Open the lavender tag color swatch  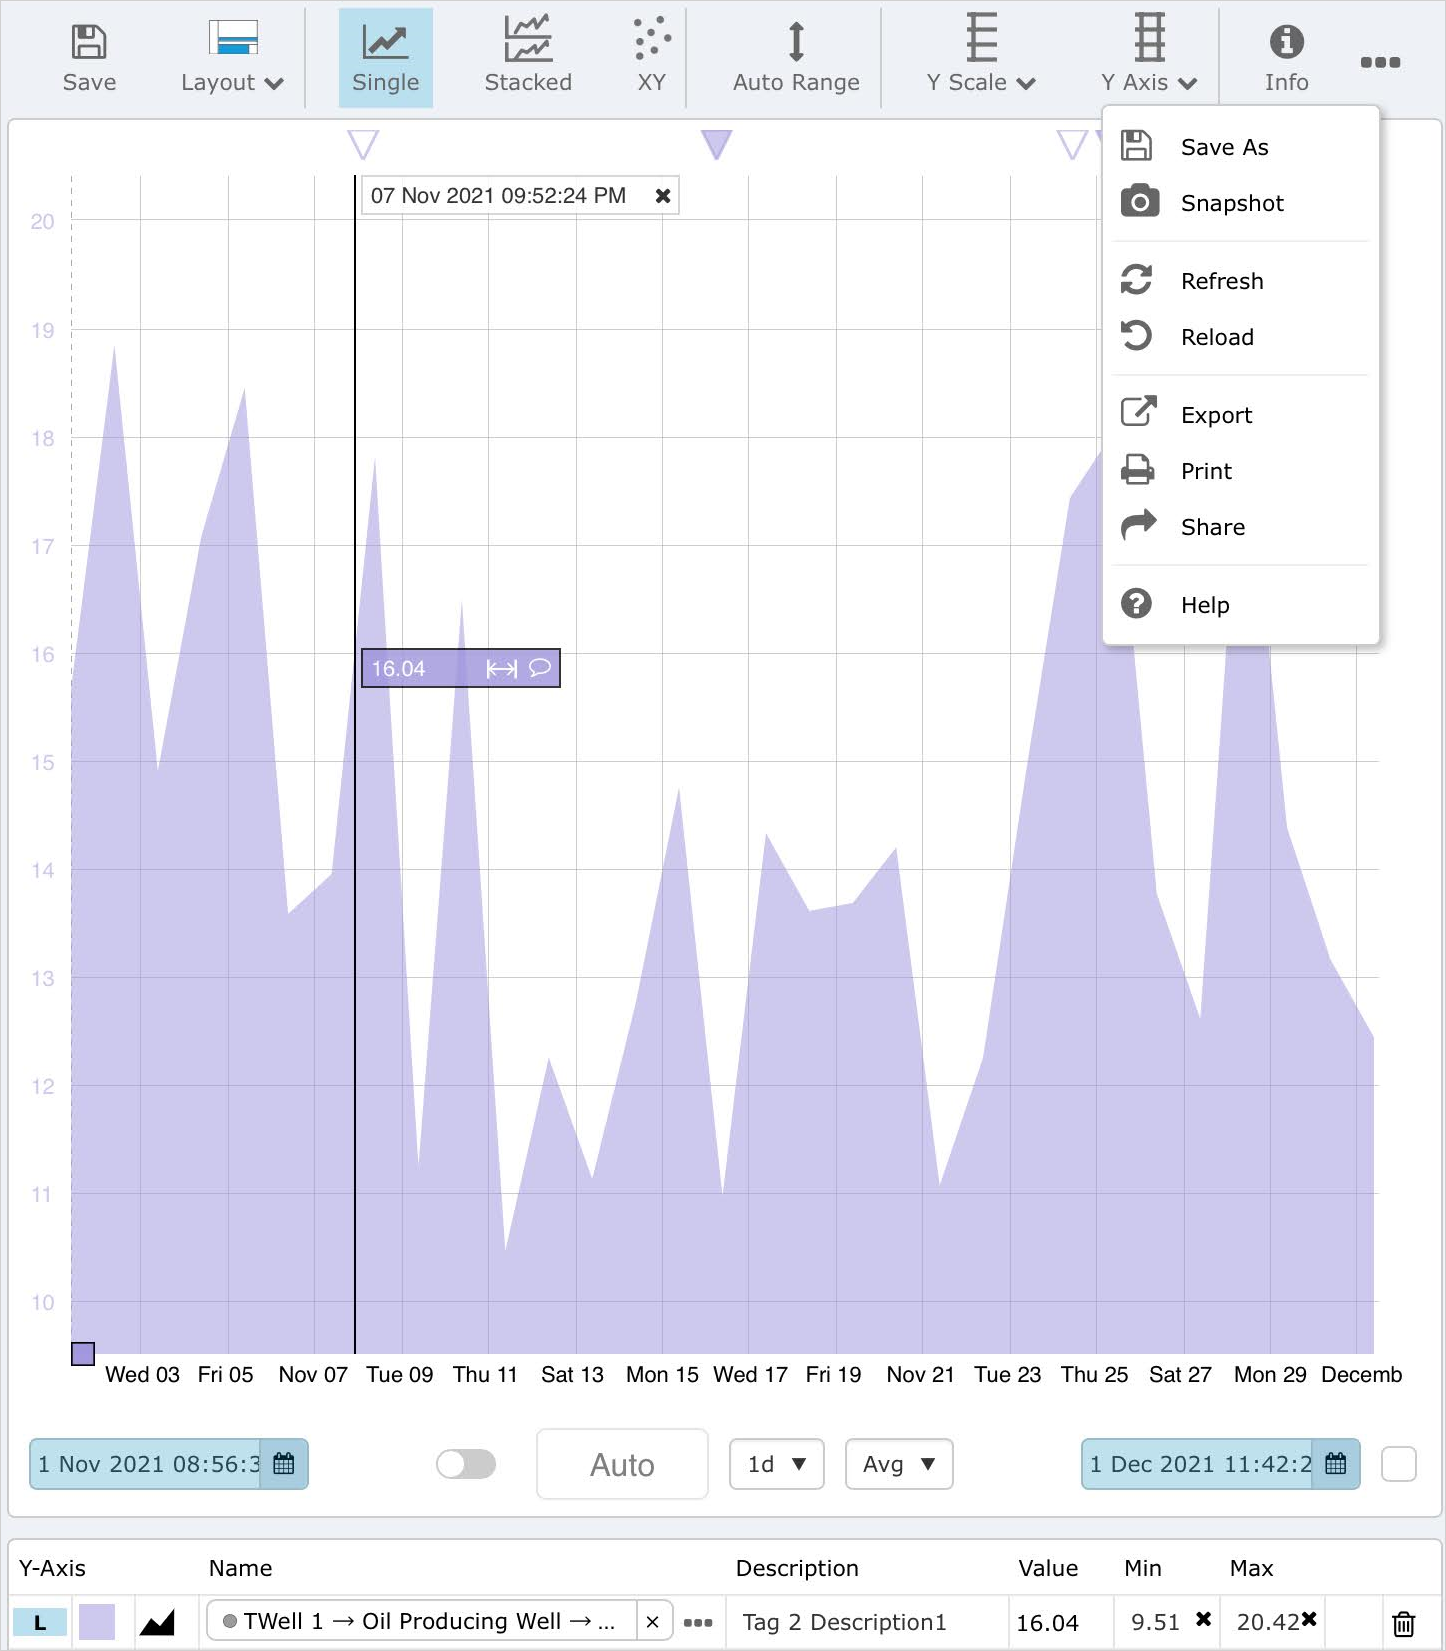pos(97,1622)
